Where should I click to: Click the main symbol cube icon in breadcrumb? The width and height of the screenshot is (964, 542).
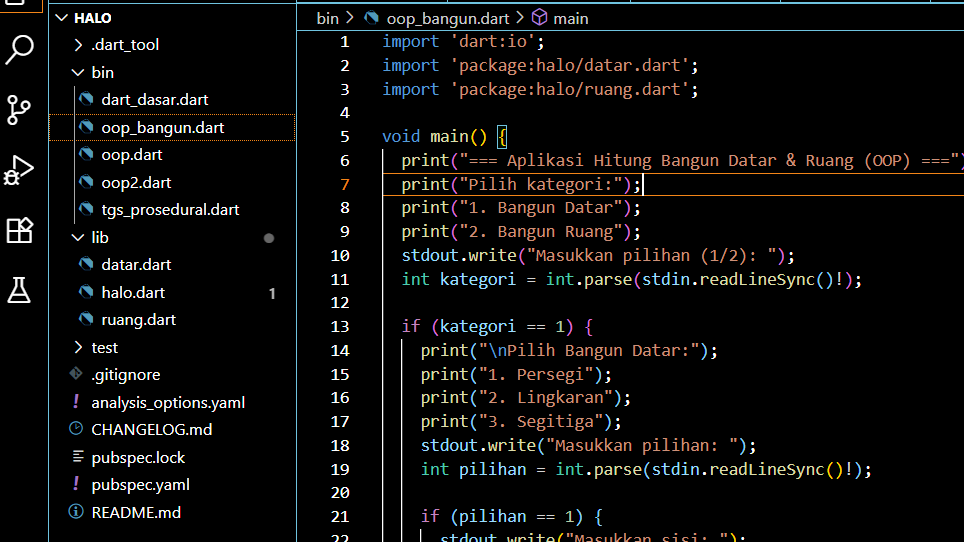click(x=539, y=18)
